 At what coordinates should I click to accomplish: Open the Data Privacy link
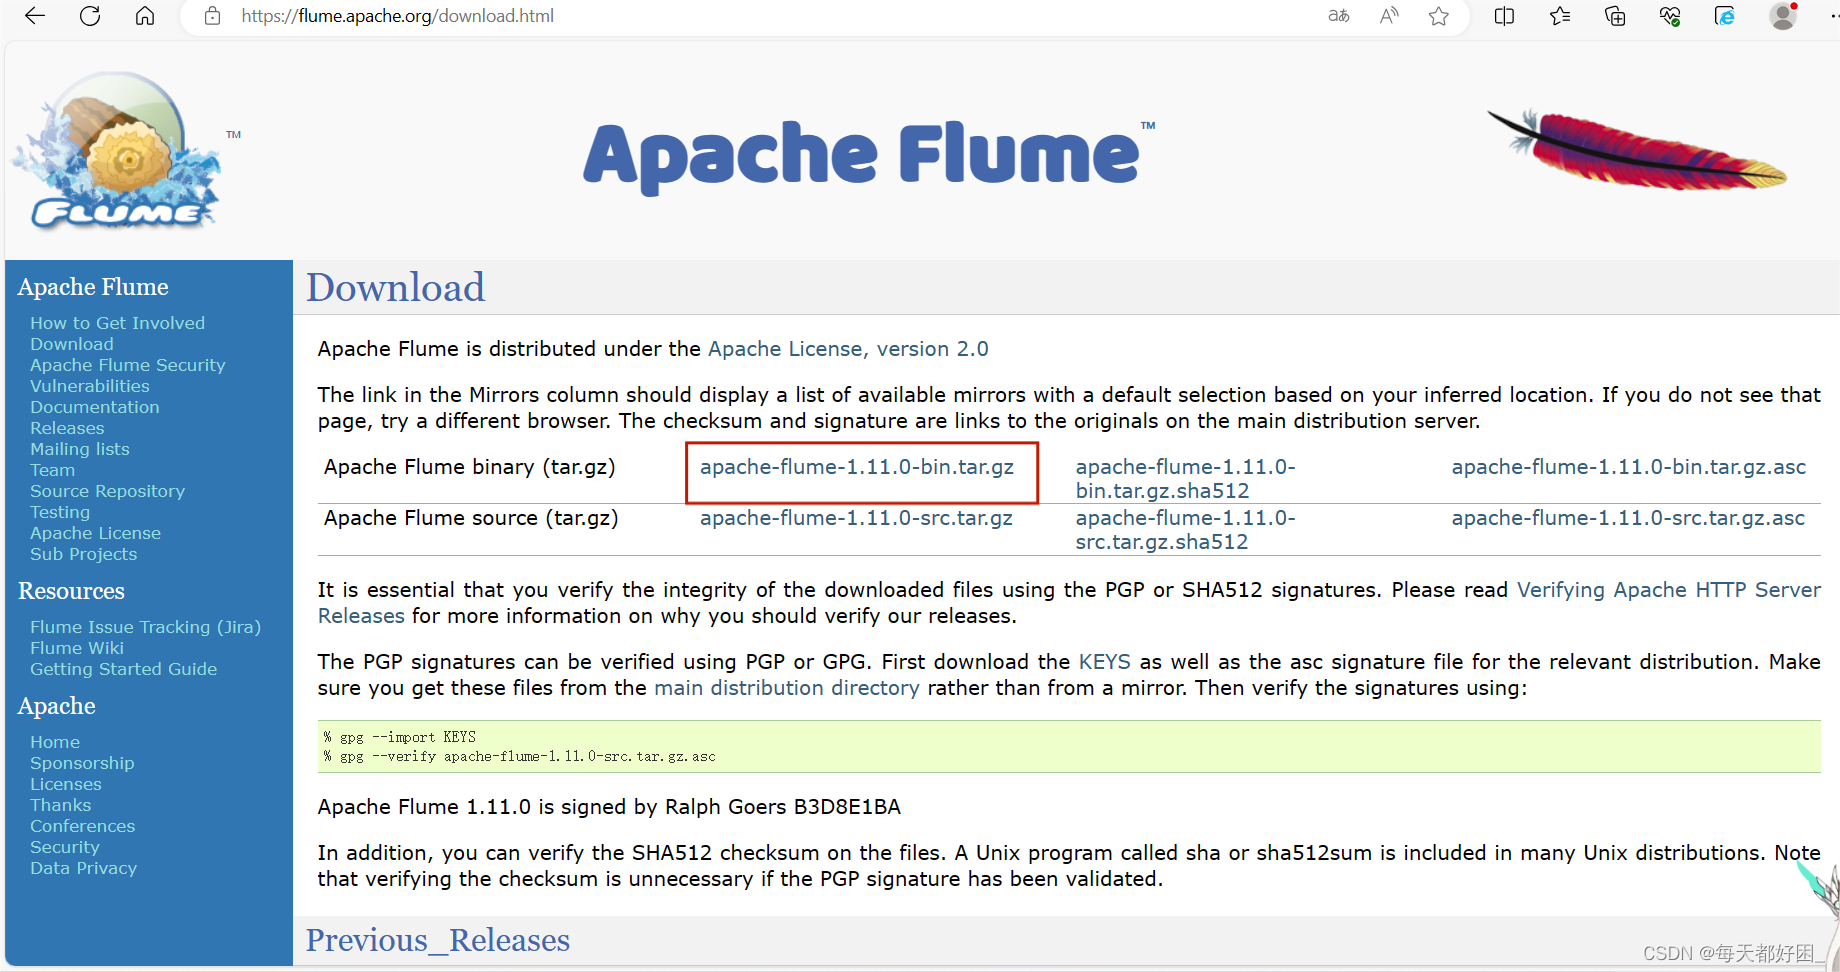tap(83, 868)
